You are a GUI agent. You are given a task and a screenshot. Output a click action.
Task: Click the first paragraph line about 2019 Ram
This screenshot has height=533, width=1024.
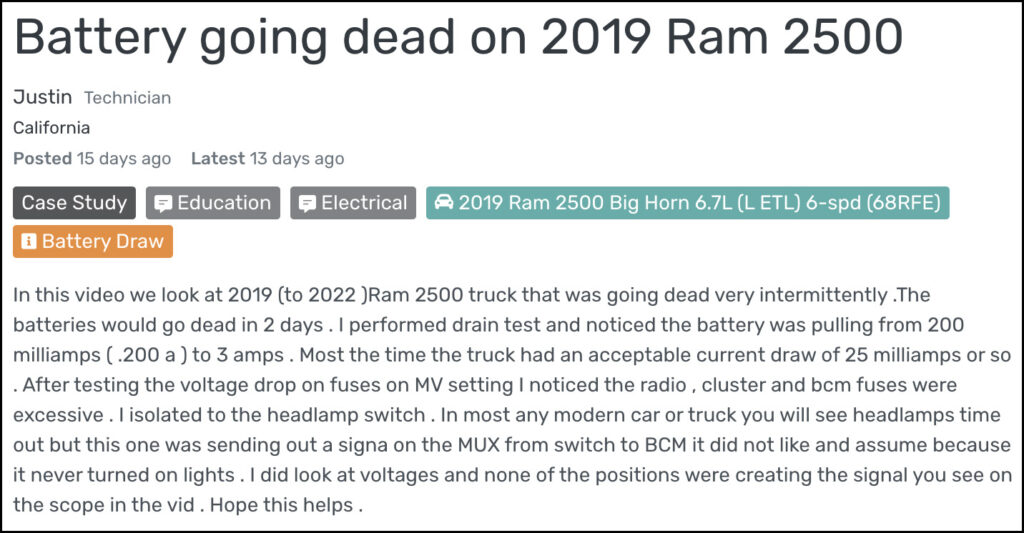pyautogui.click(x=472, y=295)
